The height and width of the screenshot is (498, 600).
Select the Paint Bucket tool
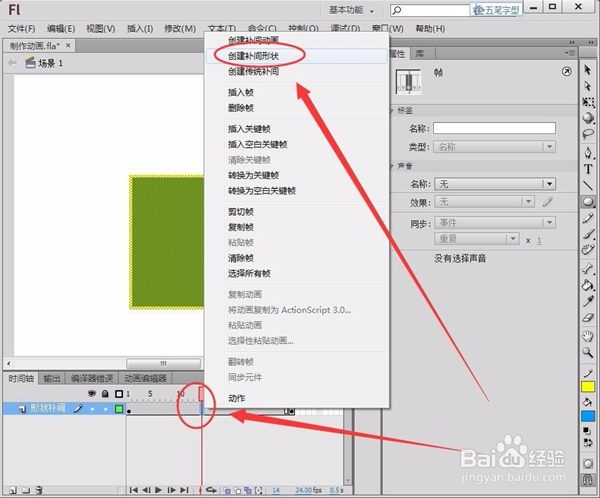point(588,285)
